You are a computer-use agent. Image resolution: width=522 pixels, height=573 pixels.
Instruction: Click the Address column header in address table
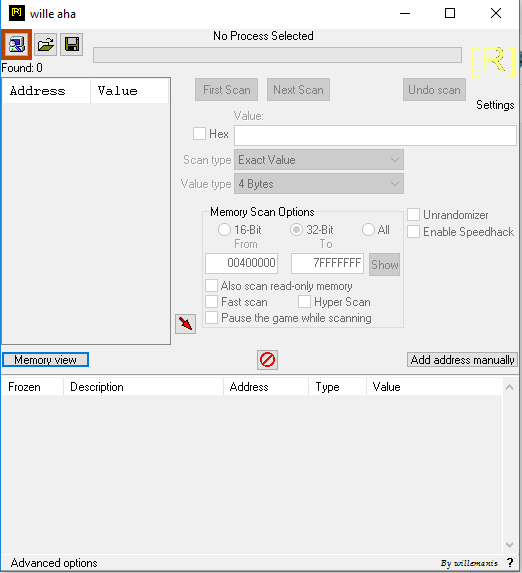pyautogui.click(x=266, y=387)
